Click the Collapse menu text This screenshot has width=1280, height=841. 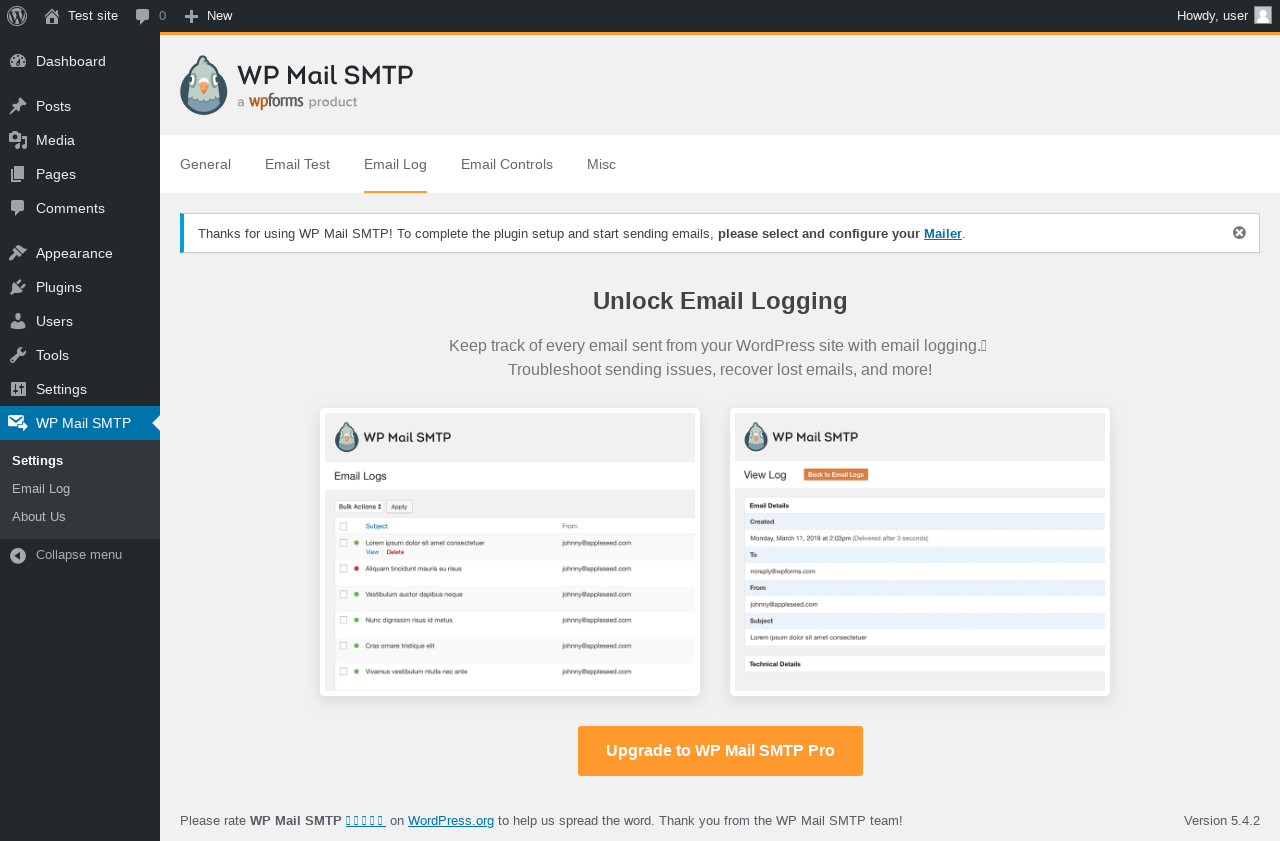[79, 554]
